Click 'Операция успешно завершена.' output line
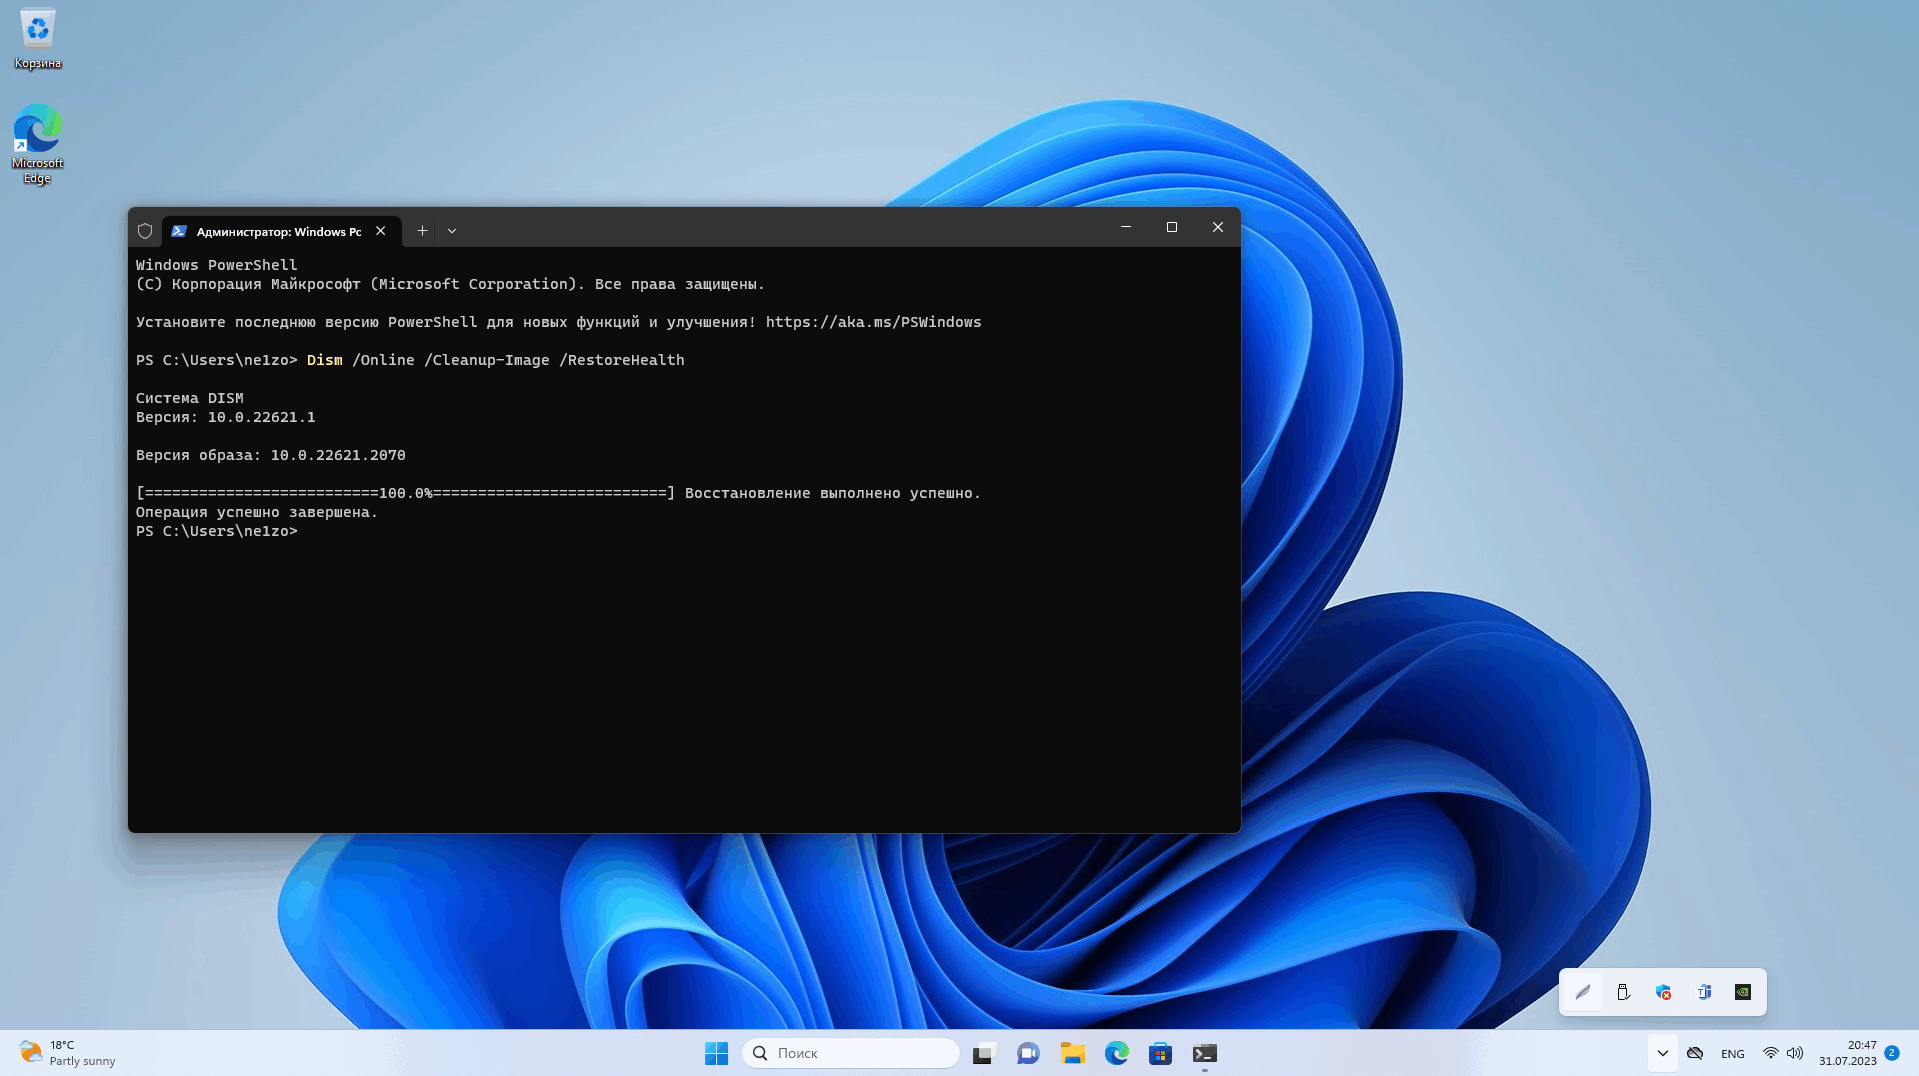 [x=257, y=512]
